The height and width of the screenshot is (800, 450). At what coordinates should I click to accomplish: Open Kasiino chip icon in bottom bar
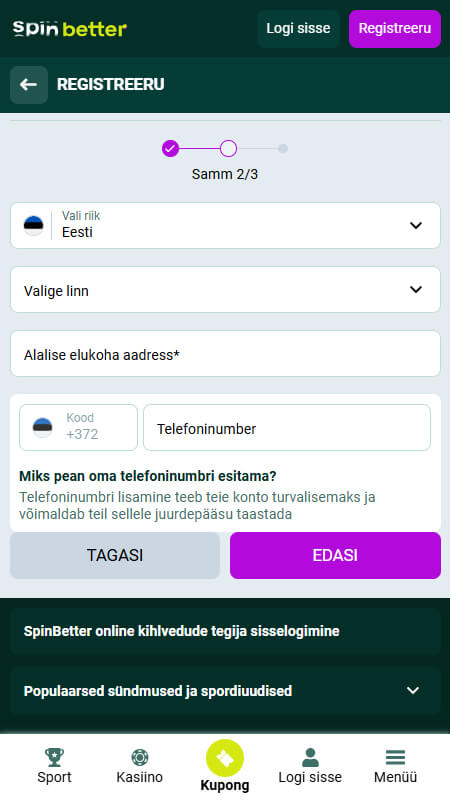tap(139, 757)
